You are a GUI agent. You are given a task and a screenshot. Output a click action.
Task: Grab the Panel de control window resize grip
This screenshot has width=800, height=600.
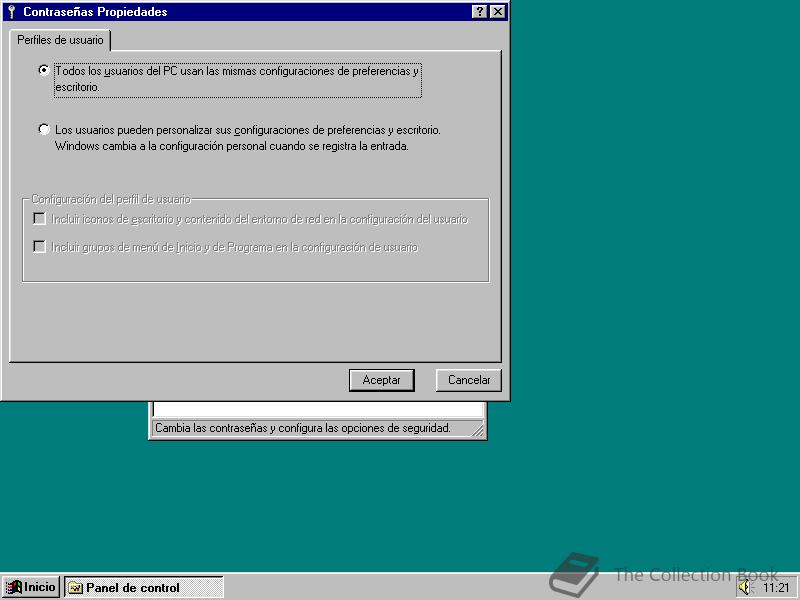[478, 430]
